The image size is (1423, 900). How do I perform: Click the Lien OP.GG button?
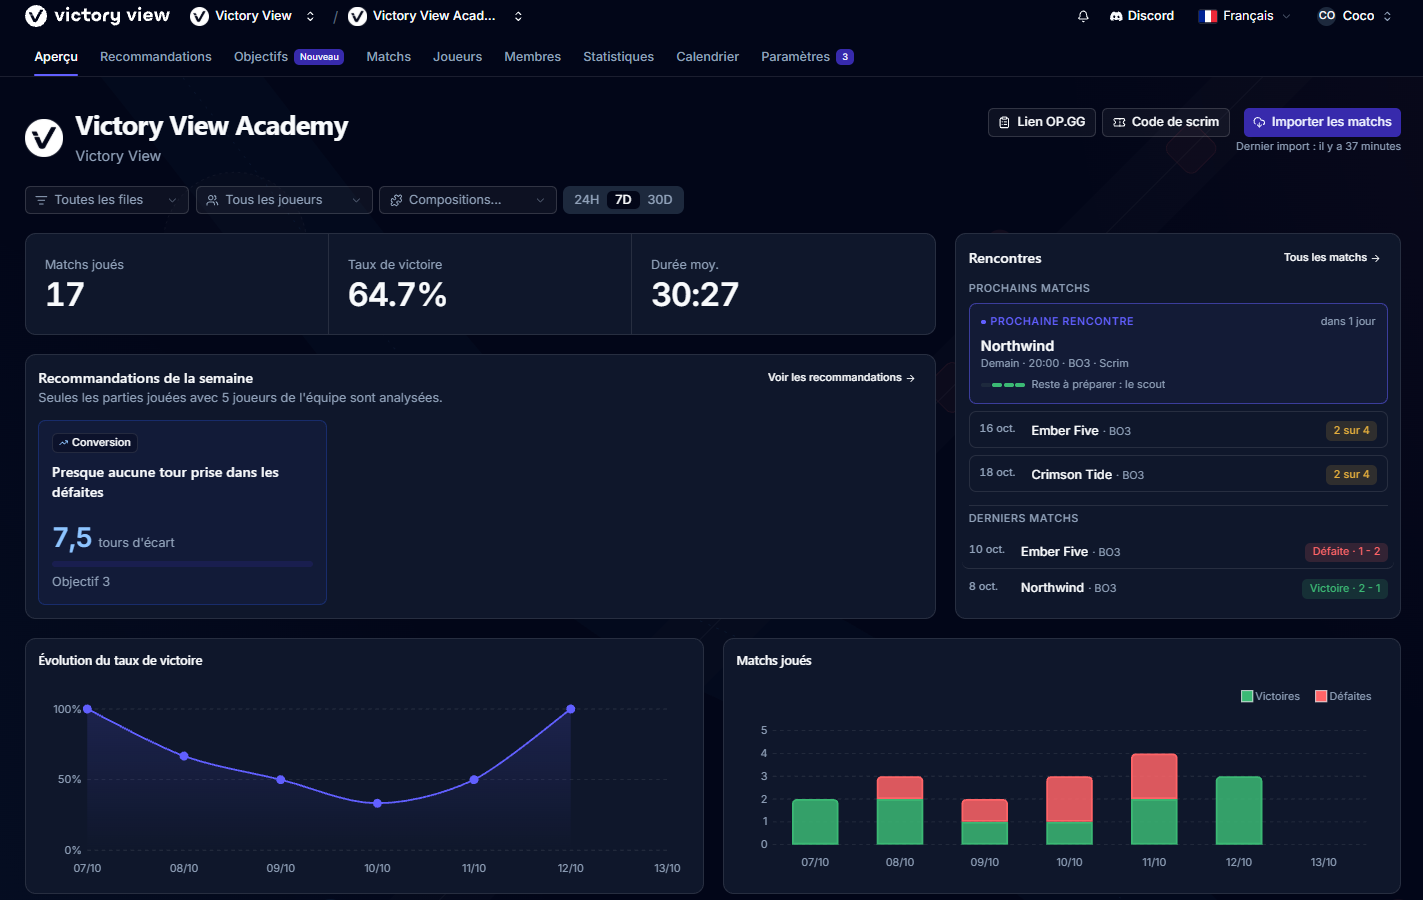1042,122
